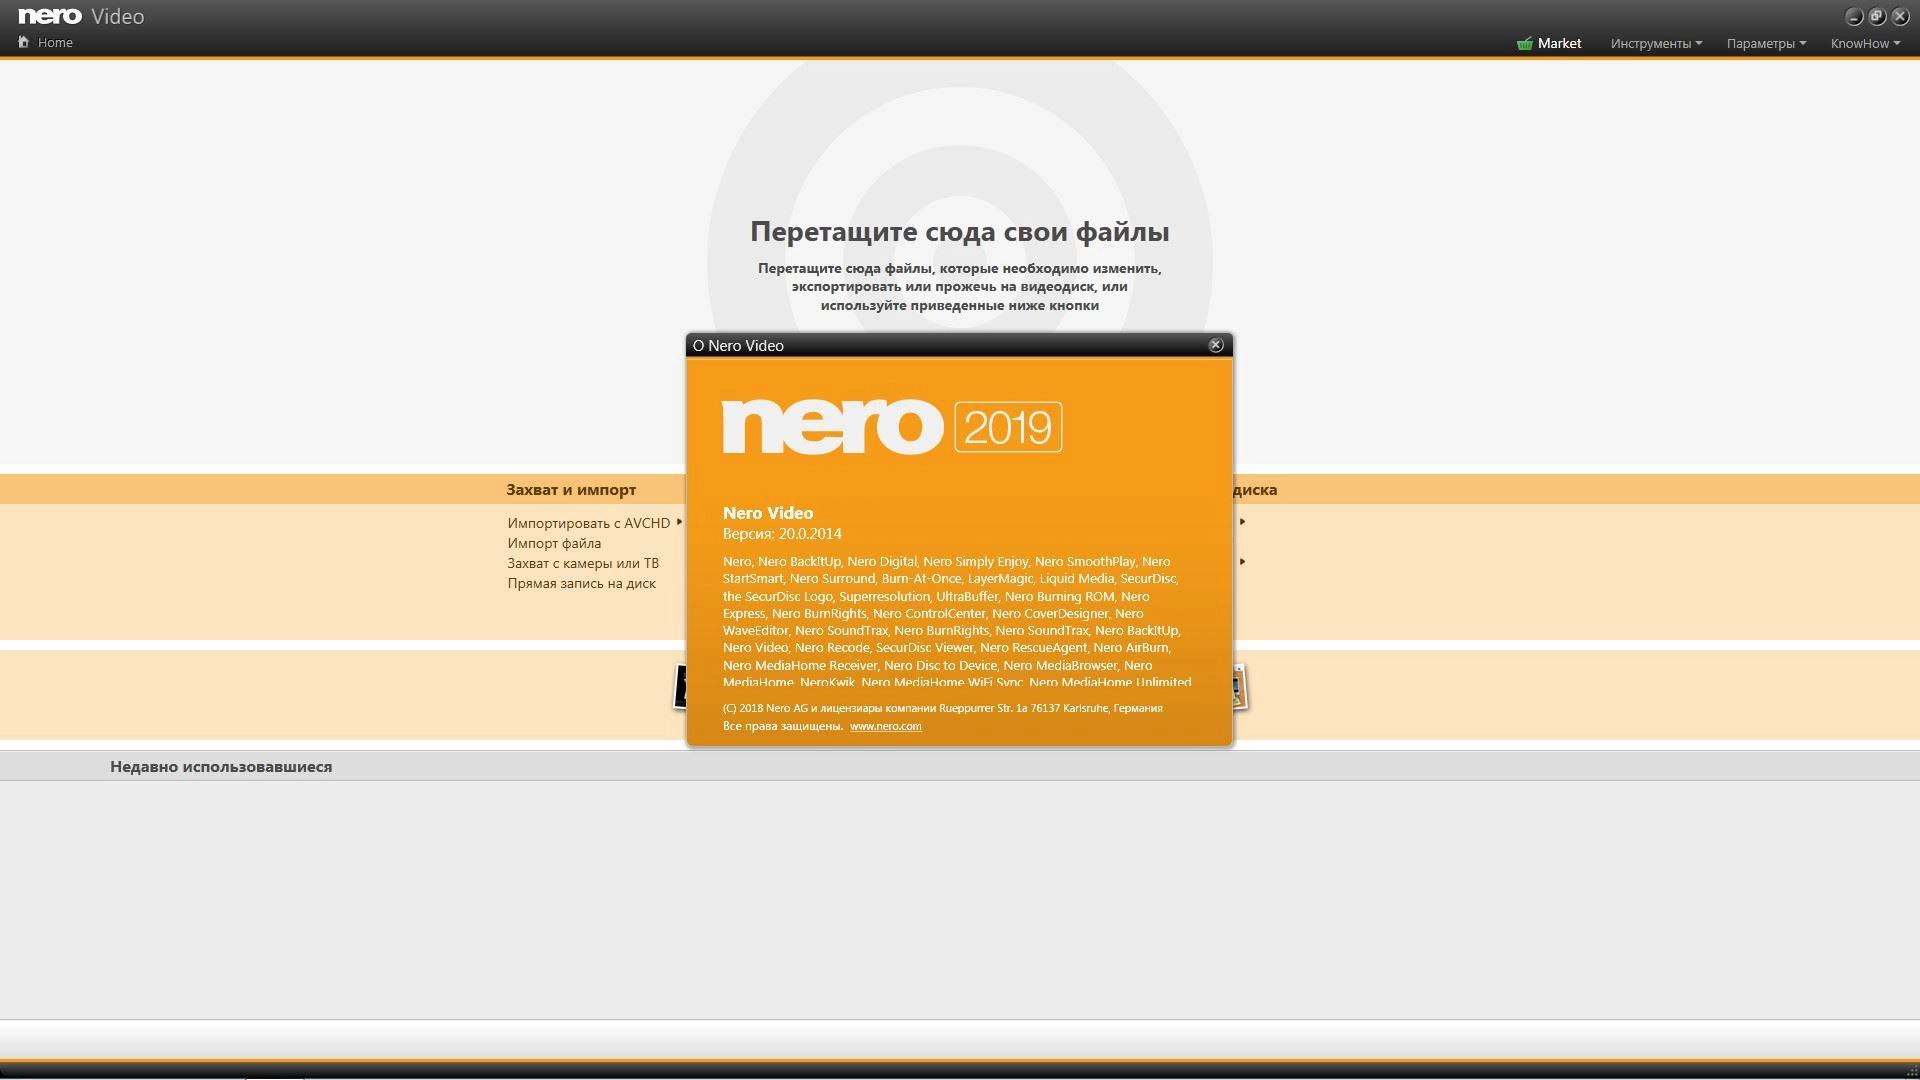
Task: Close the About Nero Video dialog
Action: [x=1216, y=345]
